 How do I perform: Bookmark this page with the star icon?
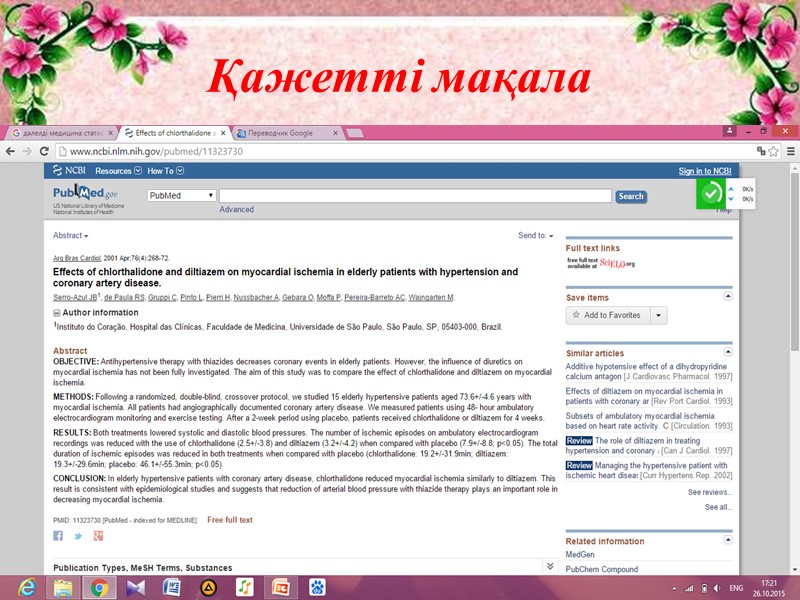pos(773,152)
